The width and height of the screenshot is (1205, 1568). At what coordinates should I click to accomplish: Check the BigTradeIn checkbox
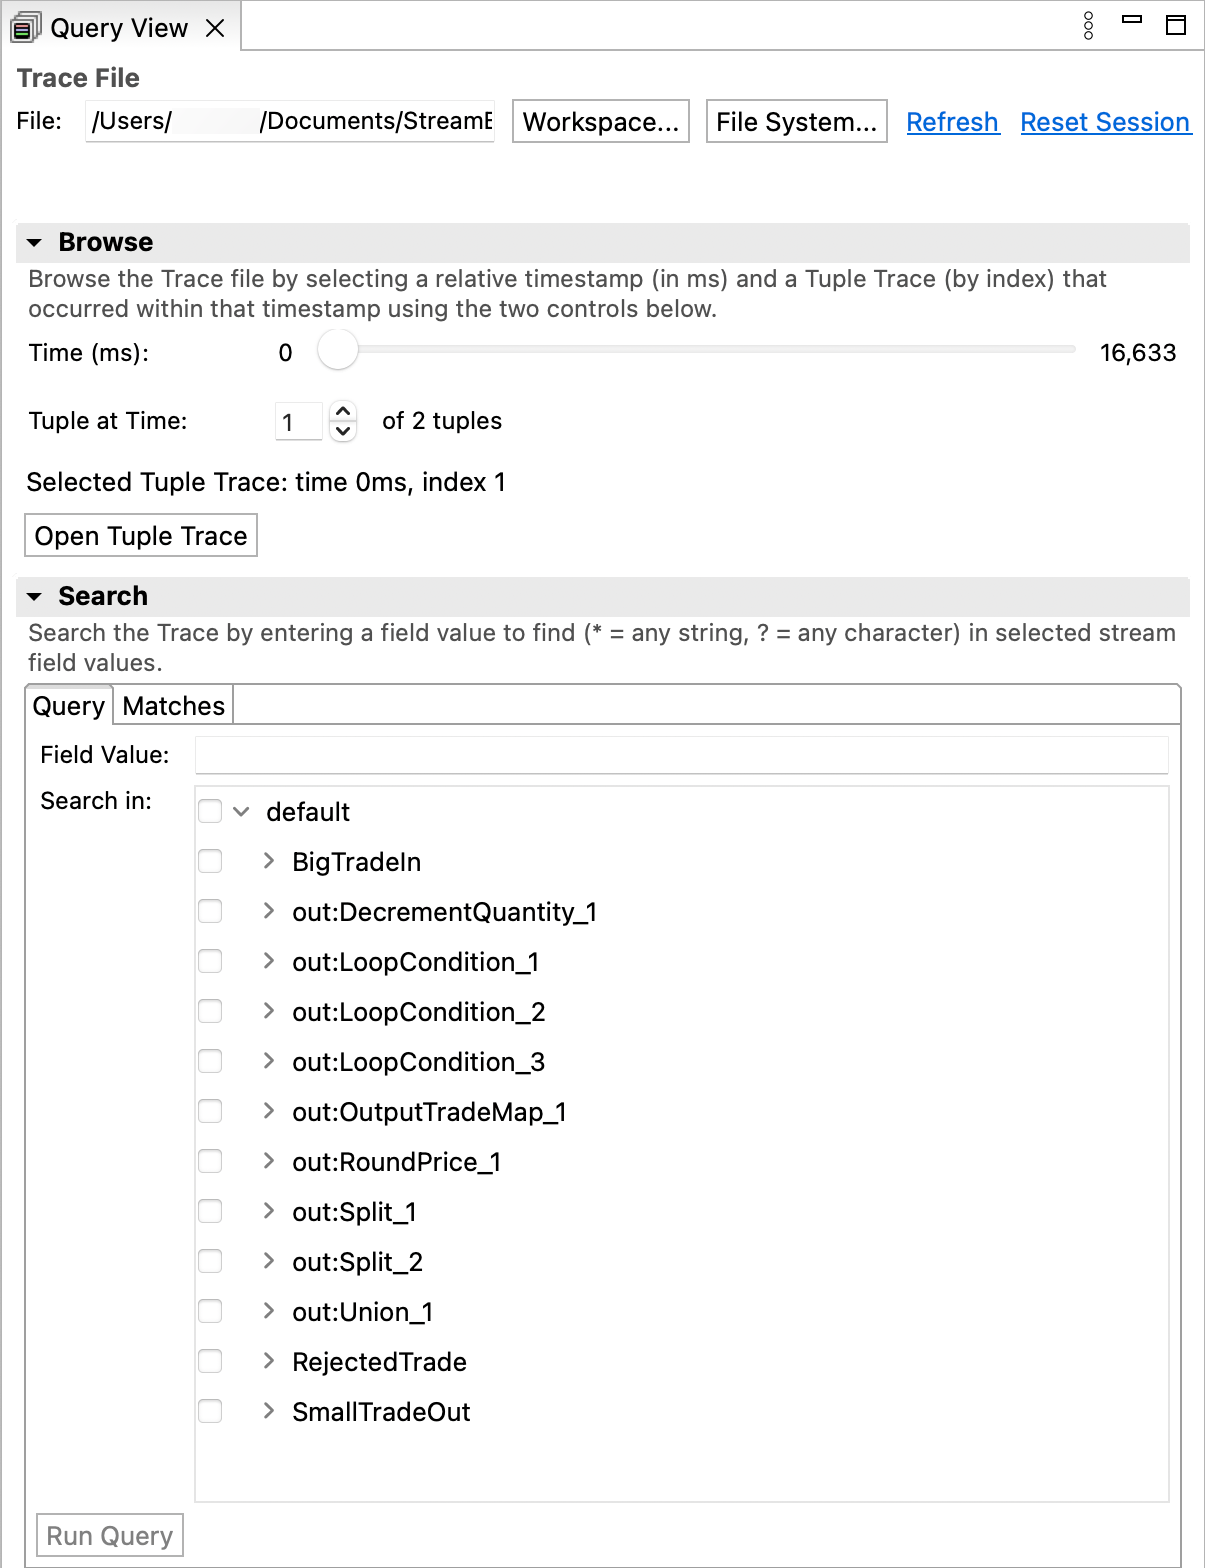[x=210, y=861]
